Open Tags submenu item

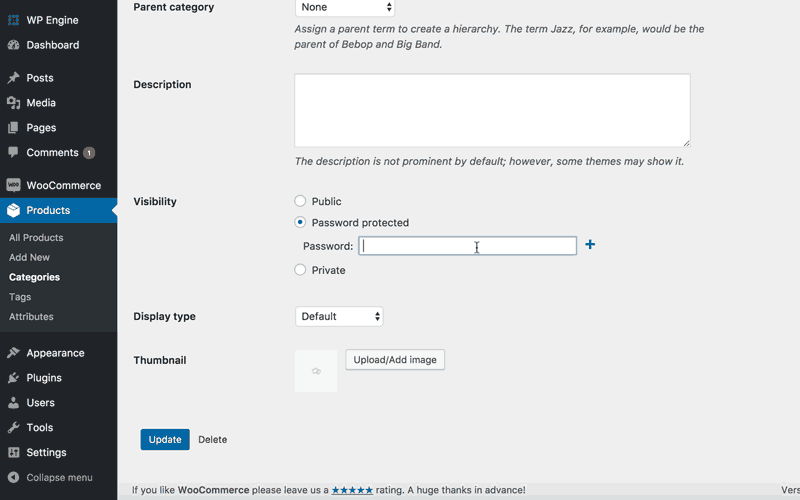[20, 297]
